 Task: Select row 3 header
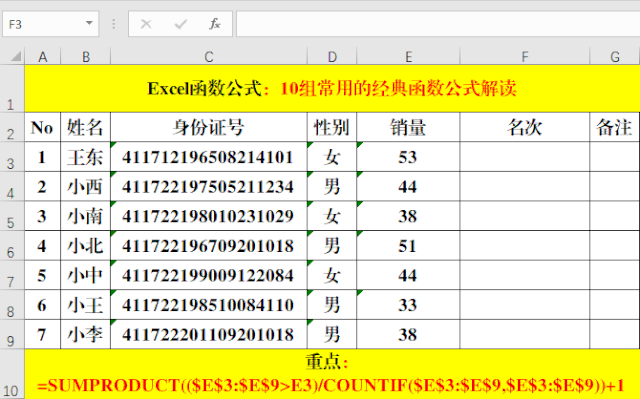(x=12, y=157)
